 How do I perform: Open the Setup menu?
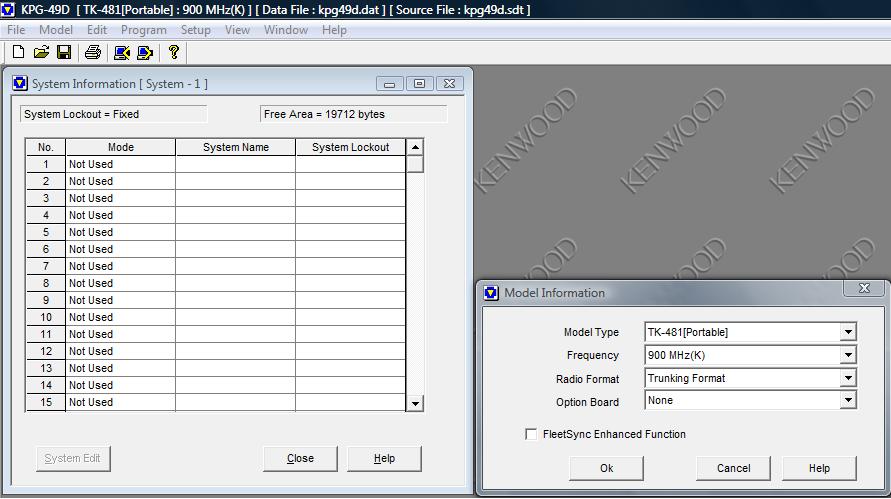click(x=195, y=30)
